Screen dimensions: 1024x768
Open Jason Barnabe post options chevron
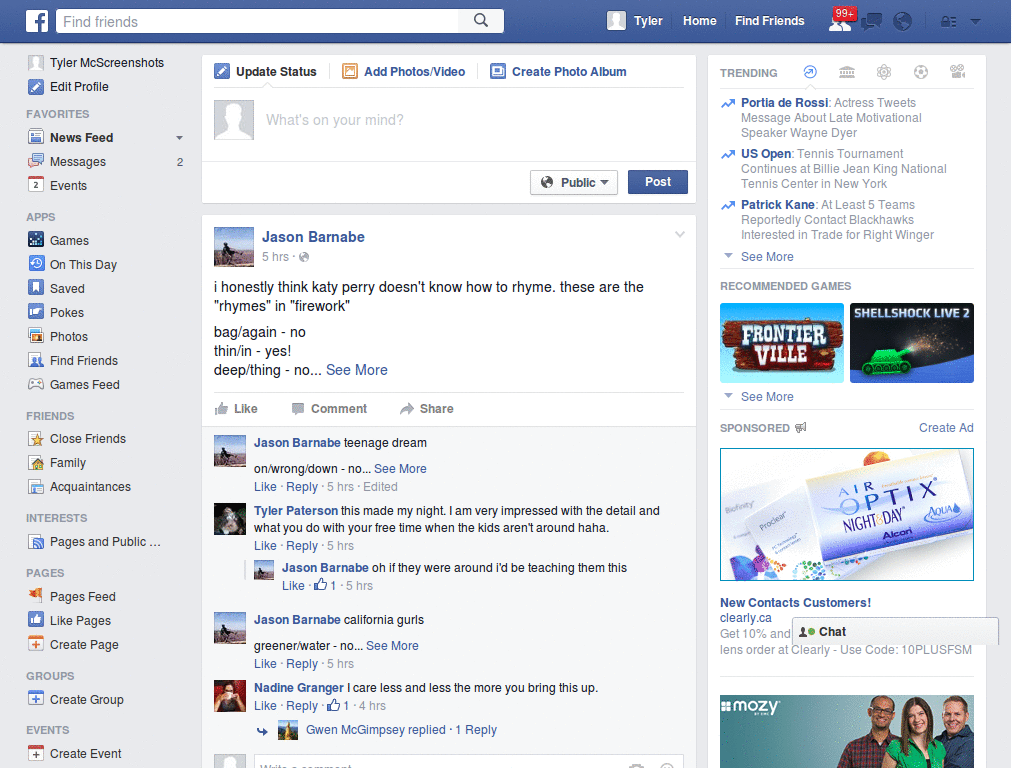click(x=680, y=234)
